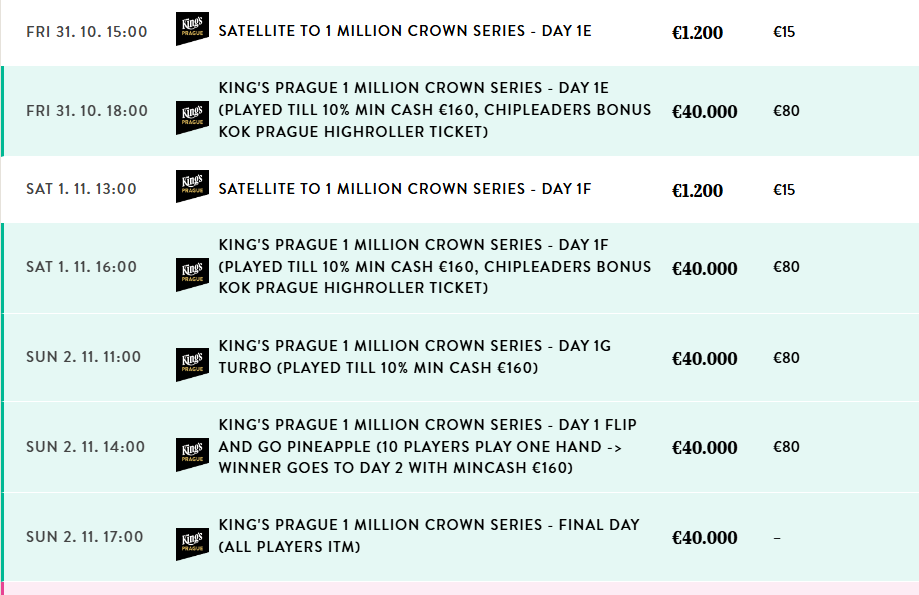Click King's Prague logo beside Satellite Day 1F
The width and height of the screenshot is (919, 595).
[x=192, y=187]
